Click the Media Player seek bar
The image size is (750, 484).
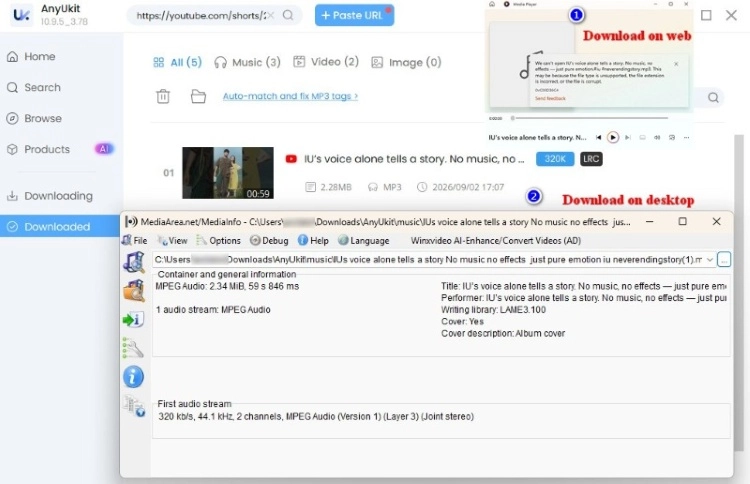(x=589, y=118)
